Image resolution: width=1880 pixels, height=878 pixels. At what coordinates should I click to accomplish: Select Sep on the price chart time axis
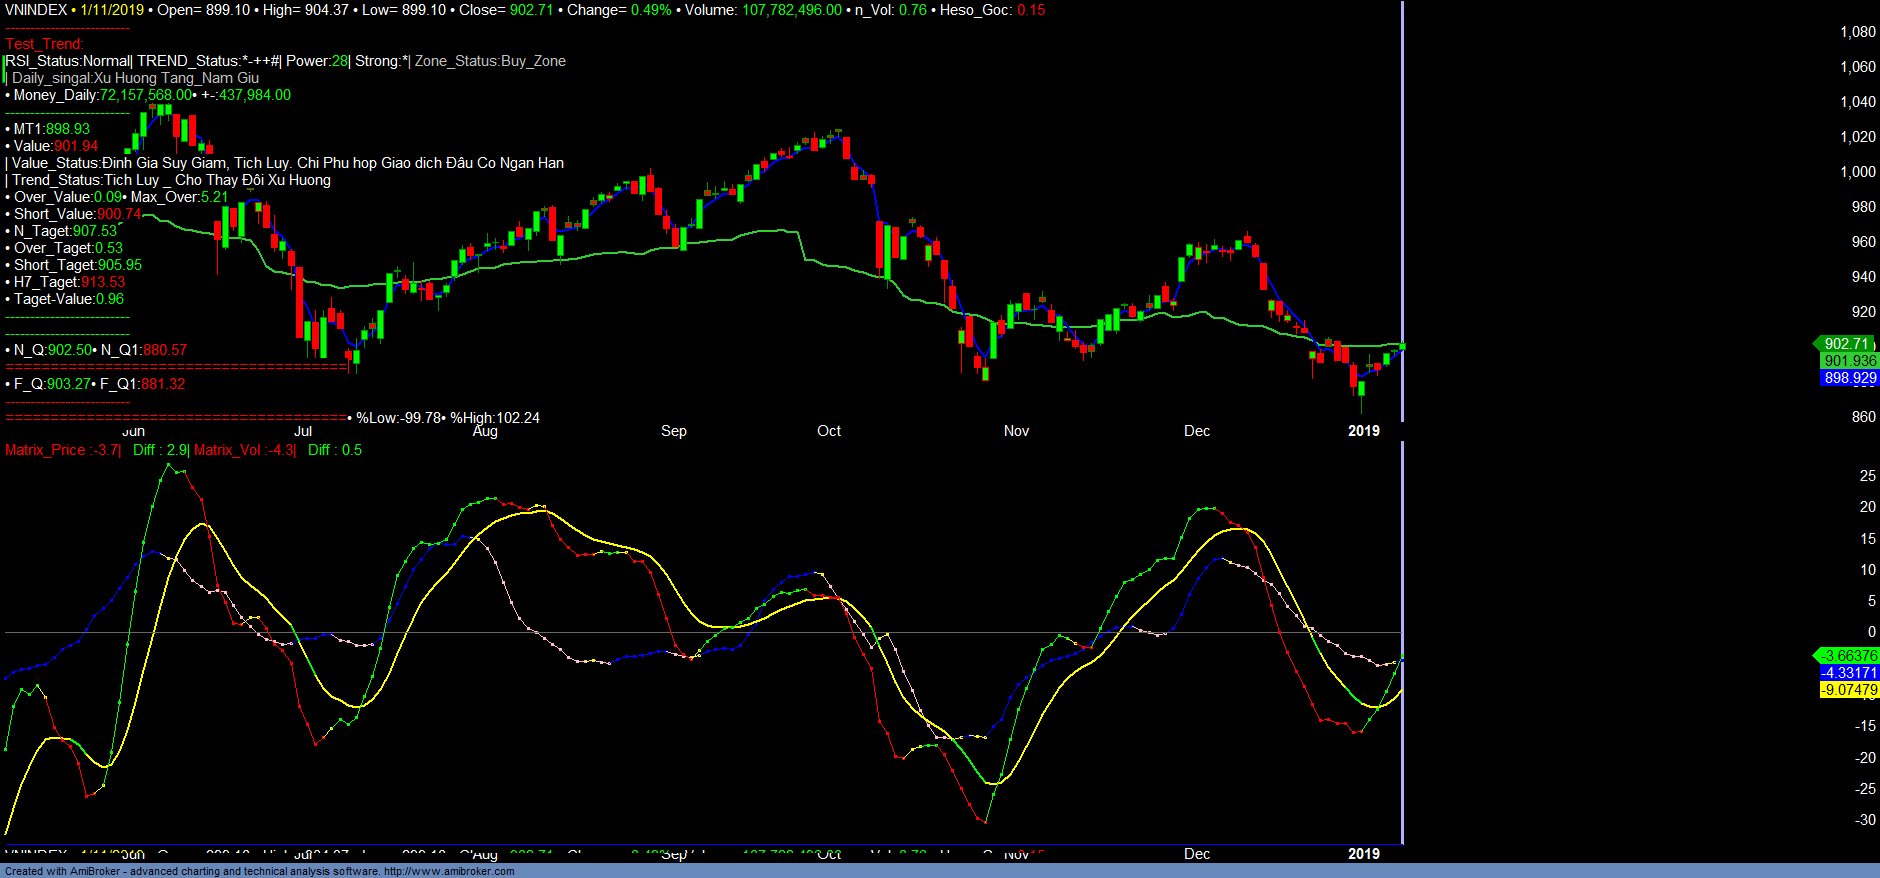674,431
